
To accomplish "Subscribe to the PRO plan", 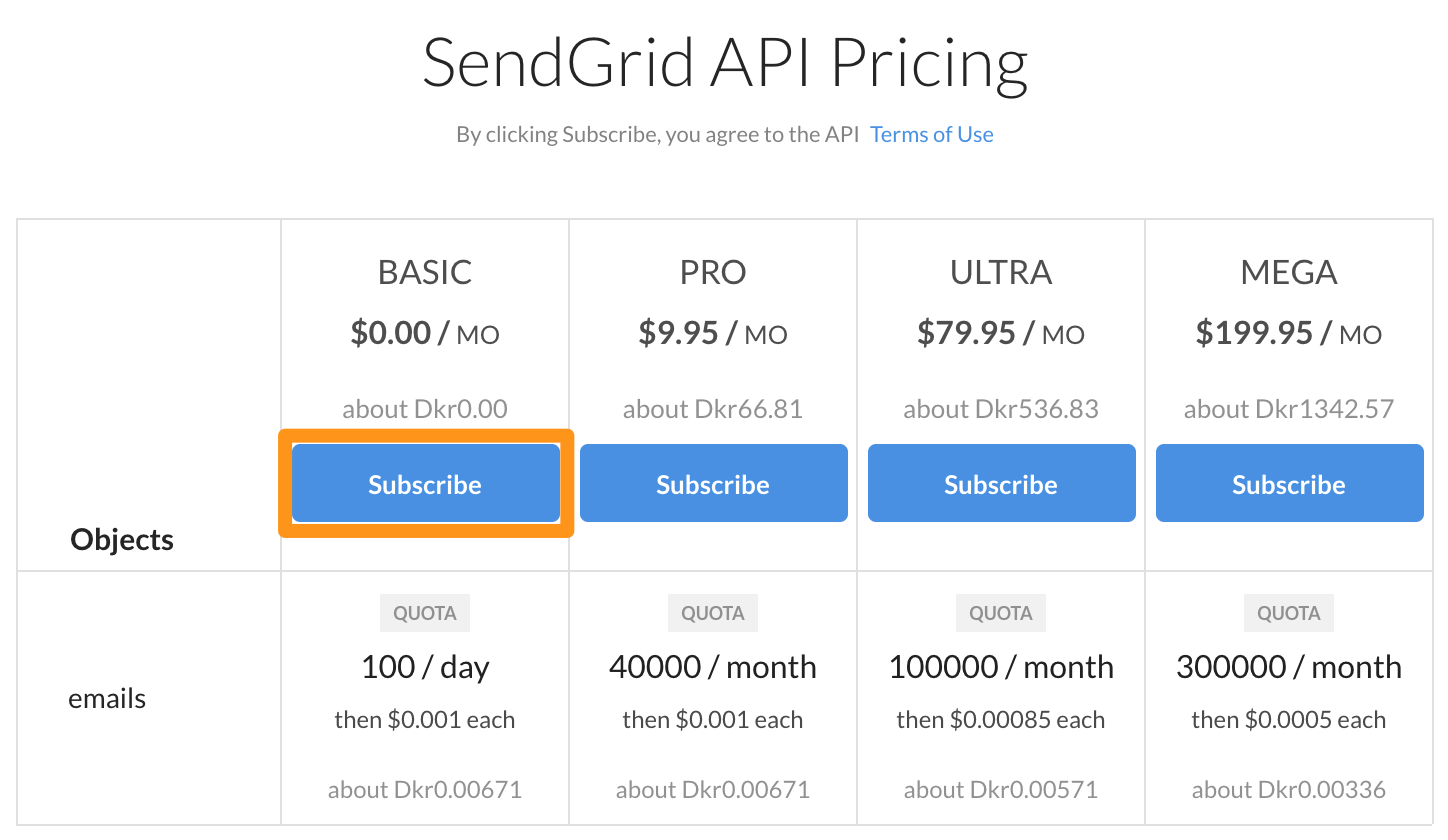I will (x=713, y=484).
